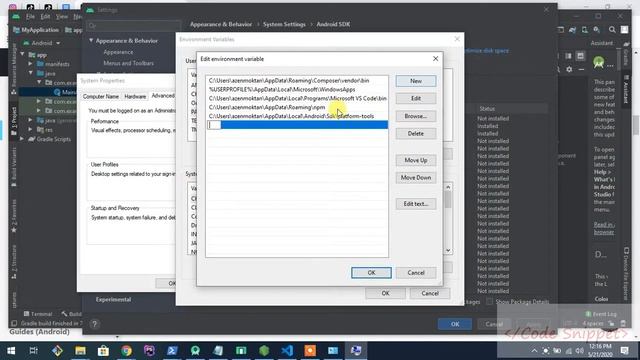
Task: Click the Read in a browser link
Action: (x=604, y=228)
